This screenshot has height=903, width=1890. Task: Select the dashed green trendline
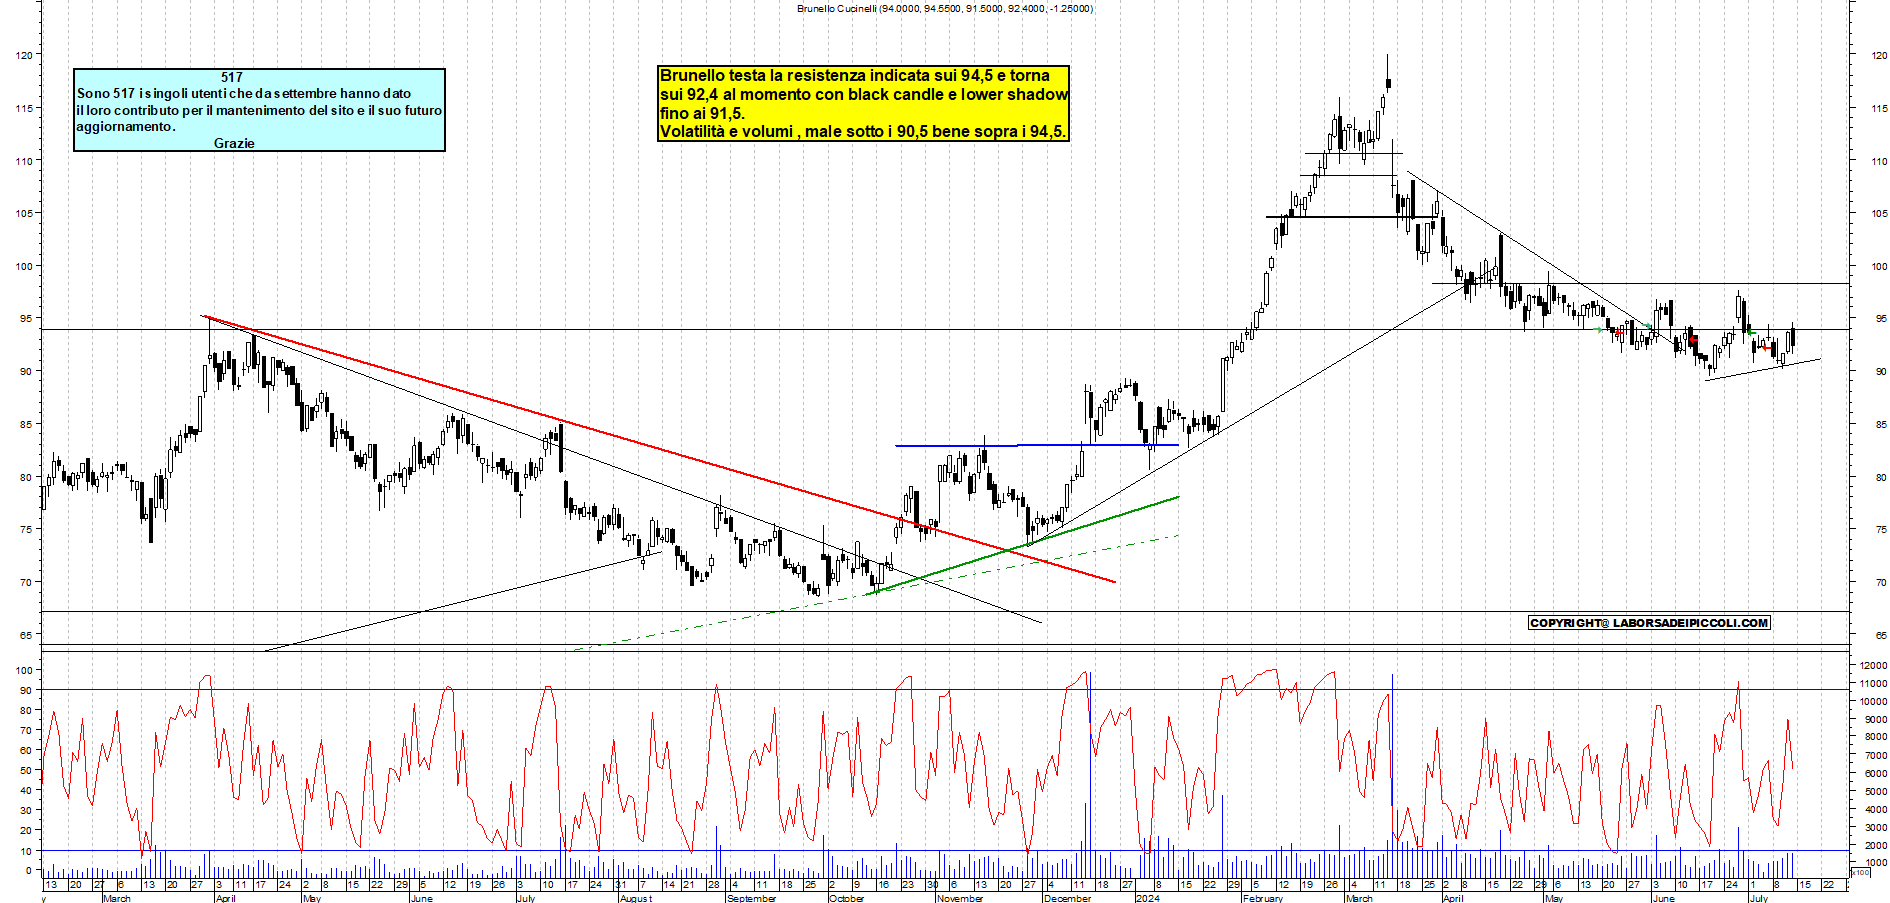876,592
